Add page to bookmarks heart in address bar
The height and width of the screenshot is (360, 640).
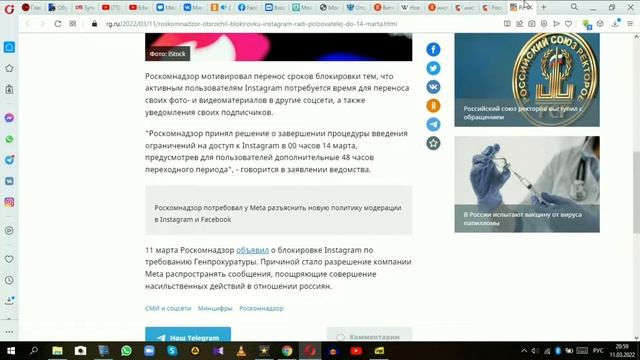(x=568, y=24)
